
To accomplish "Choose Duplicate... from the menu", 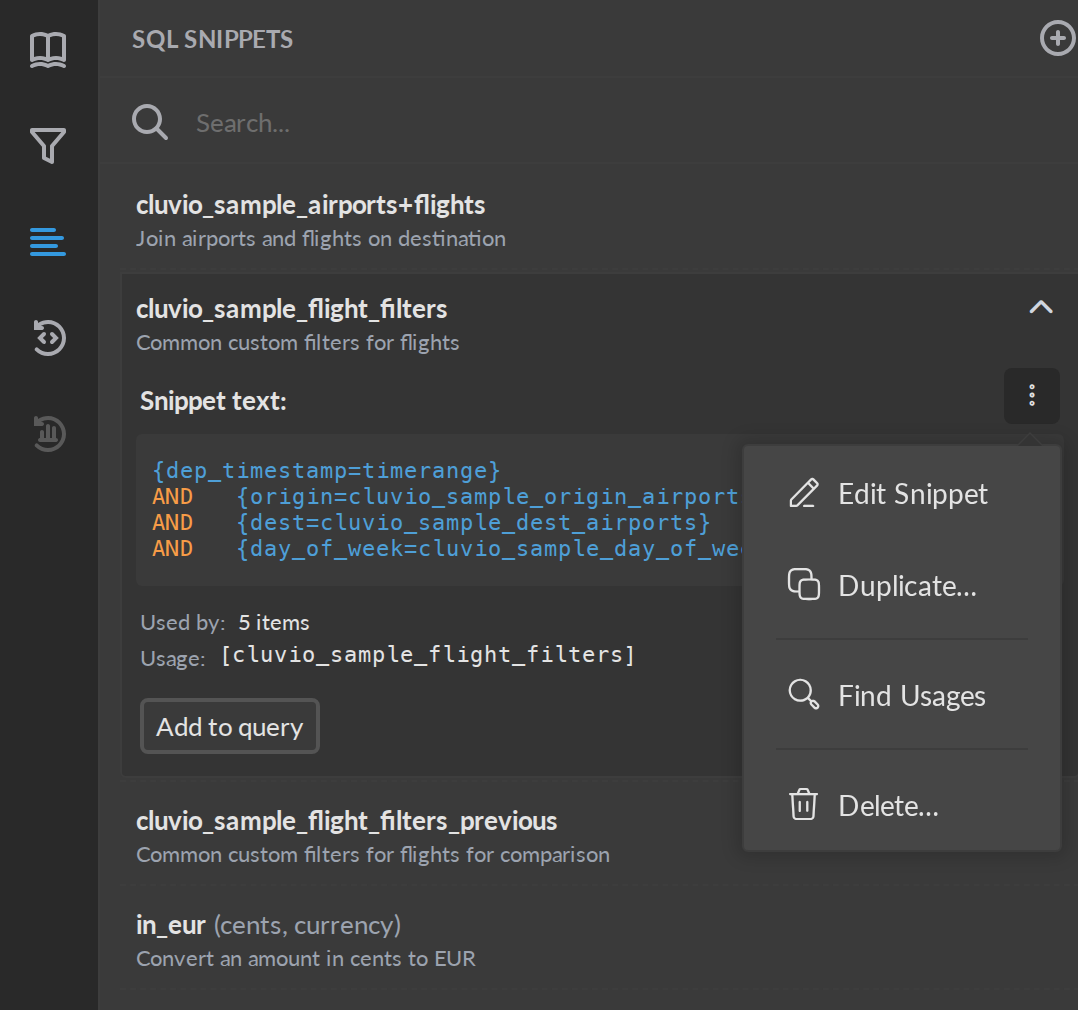I will [x=901, y=586].
